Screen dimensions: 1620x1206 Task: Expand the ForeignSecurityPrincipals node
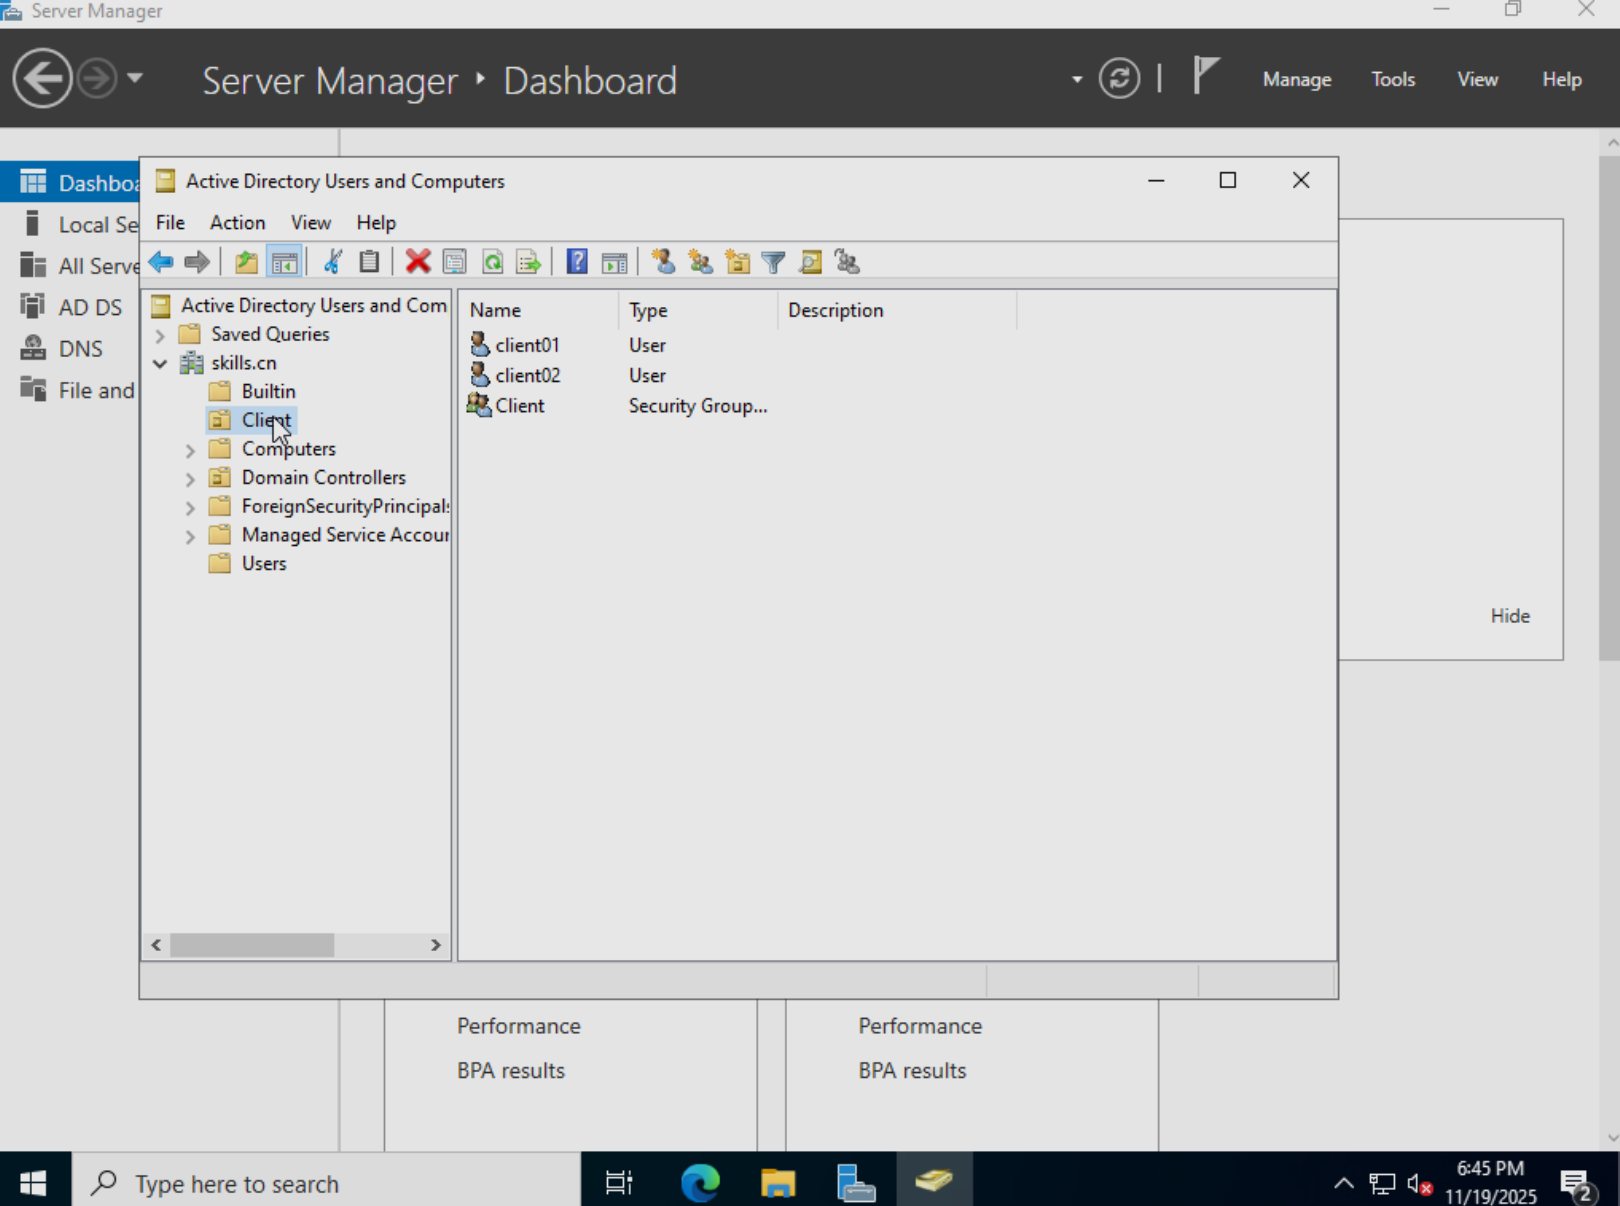coord(190,508)
